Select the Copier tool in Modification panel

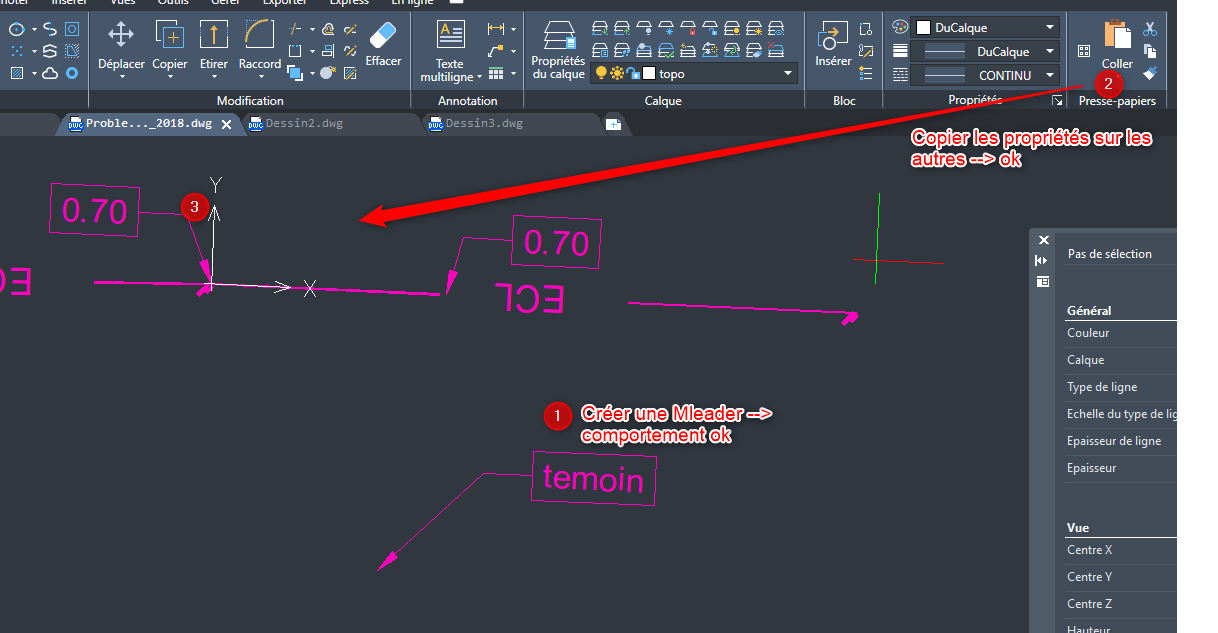point(170,45)
